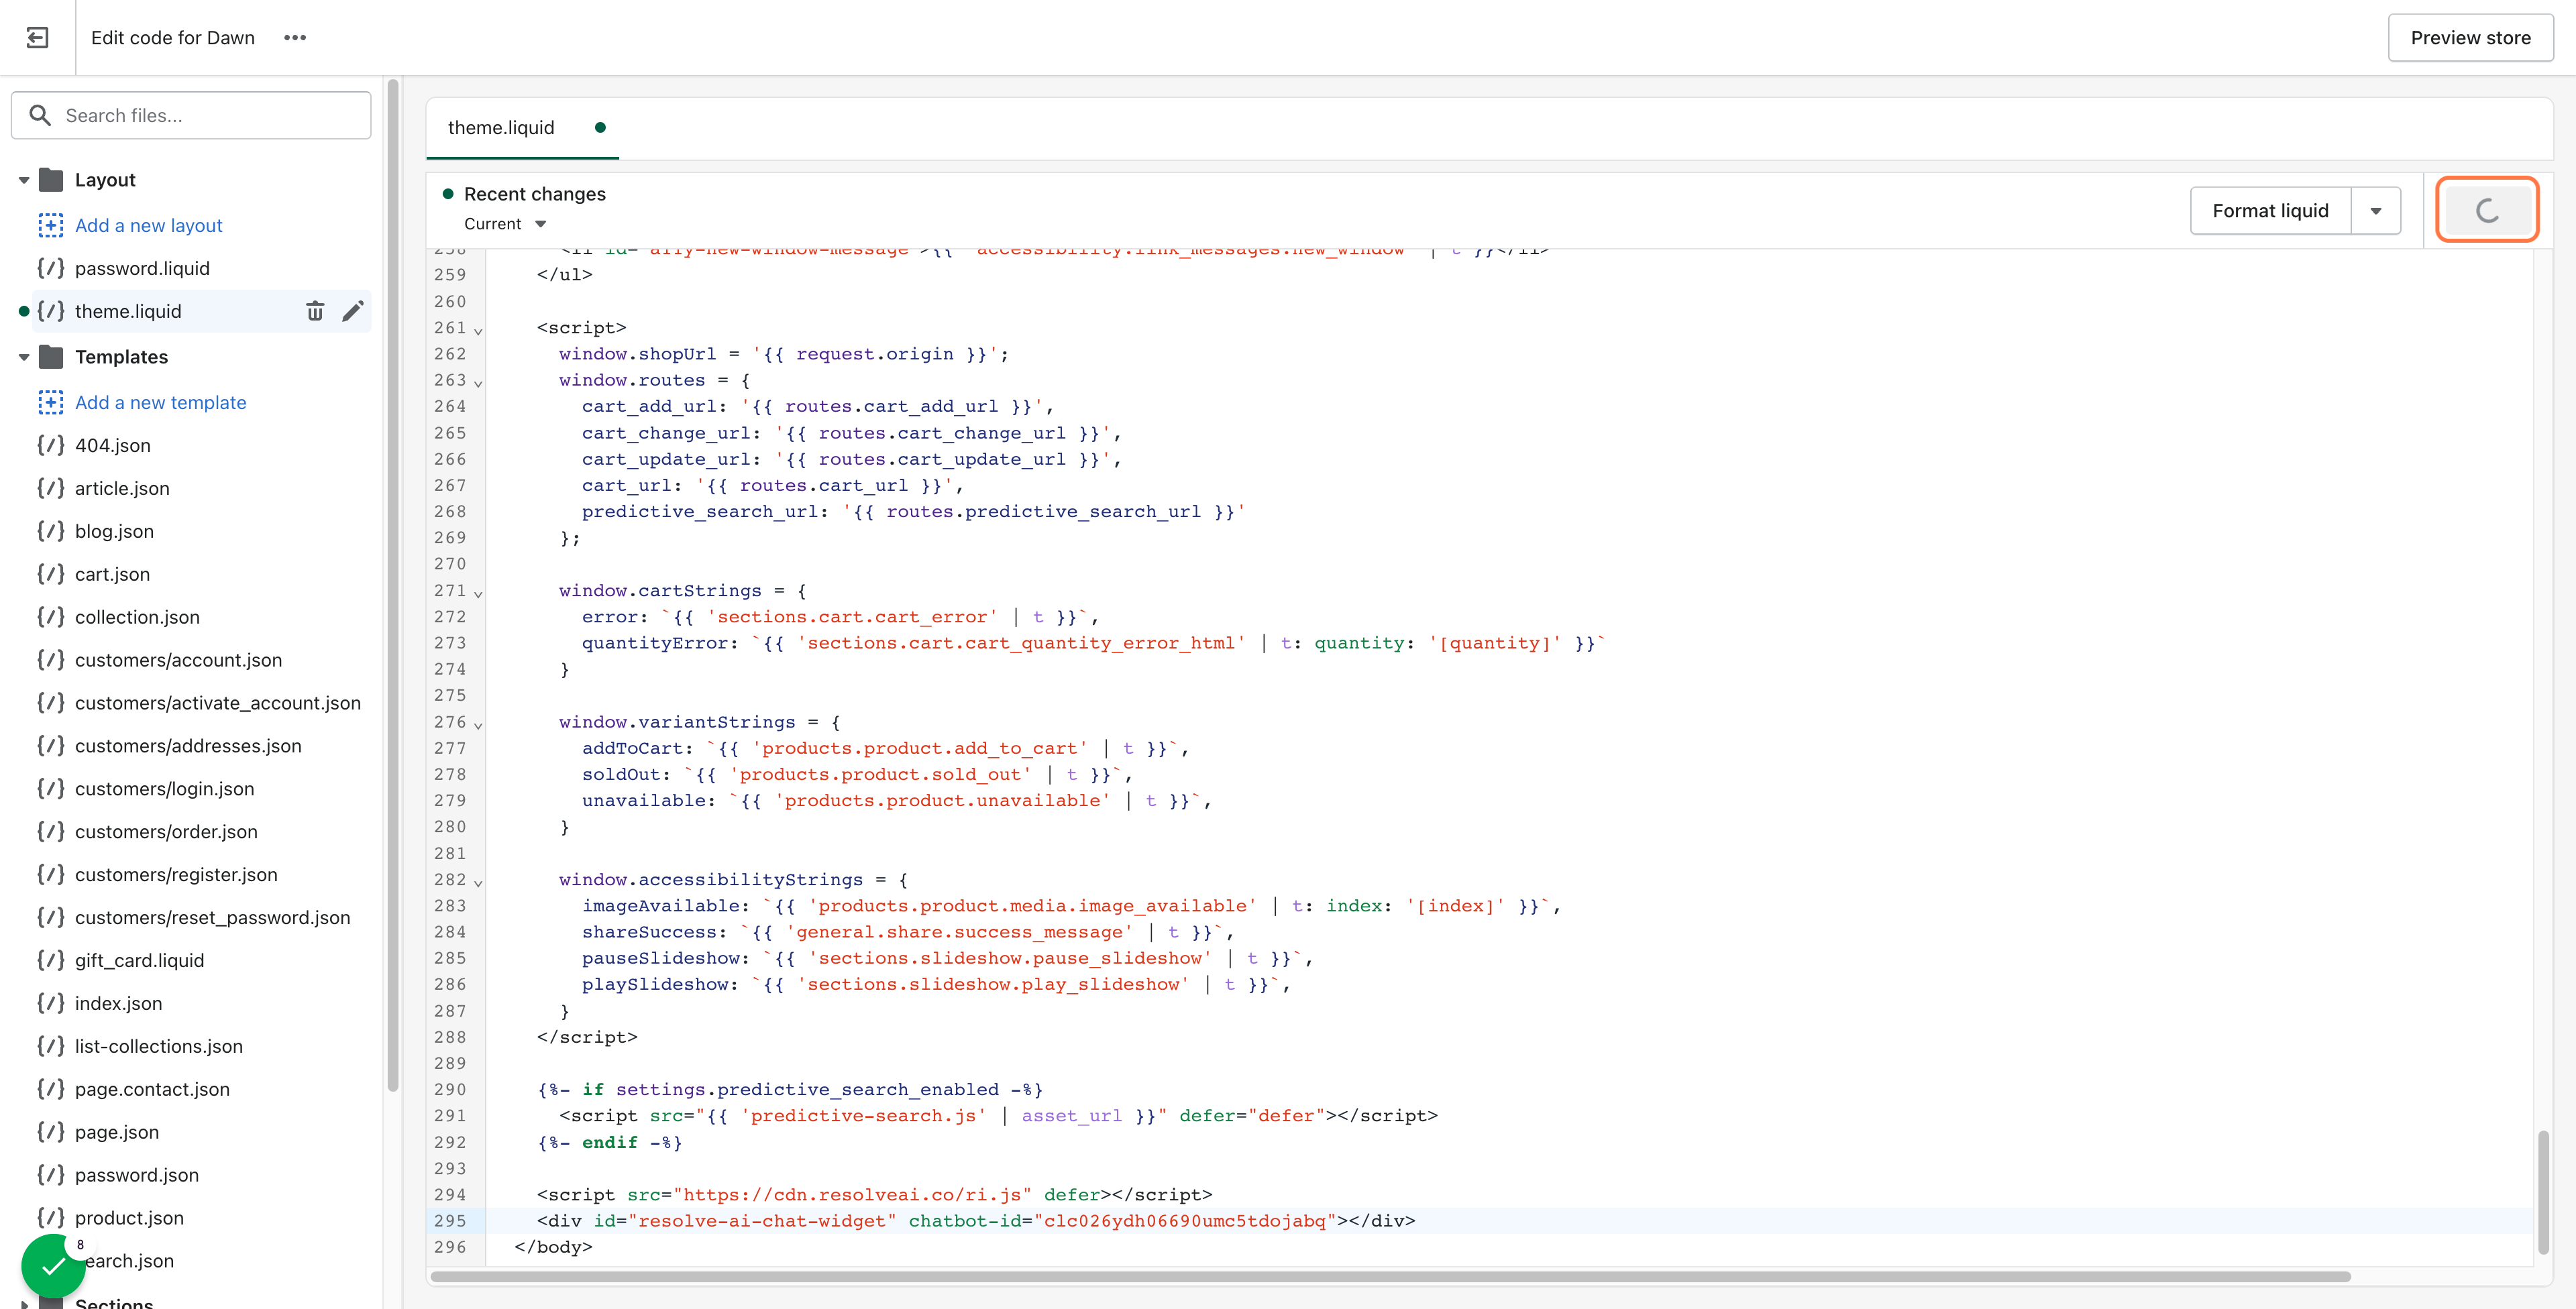Fold accessibilityStrings block at line 282
2576x1309 pixels.
click(x=478, y=883)
